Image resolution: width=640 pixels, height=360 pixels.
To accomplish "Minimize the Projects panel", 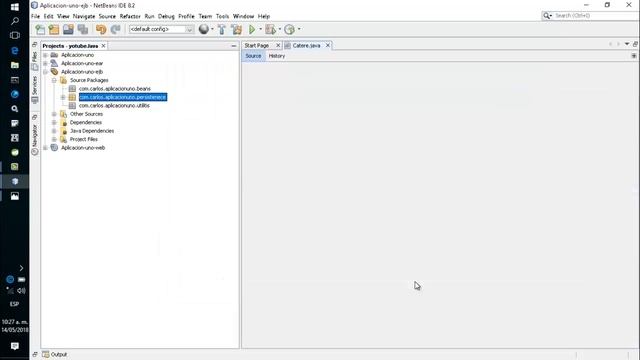I will 234,46.
